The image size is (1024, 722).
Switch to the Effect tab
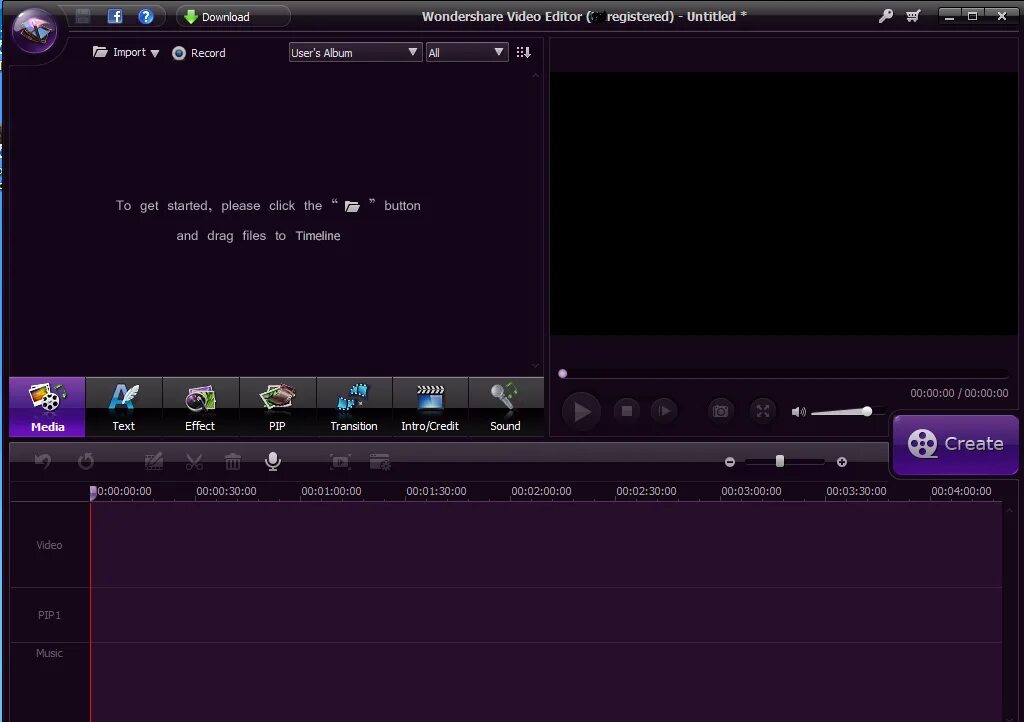click(x=200, y=407)
